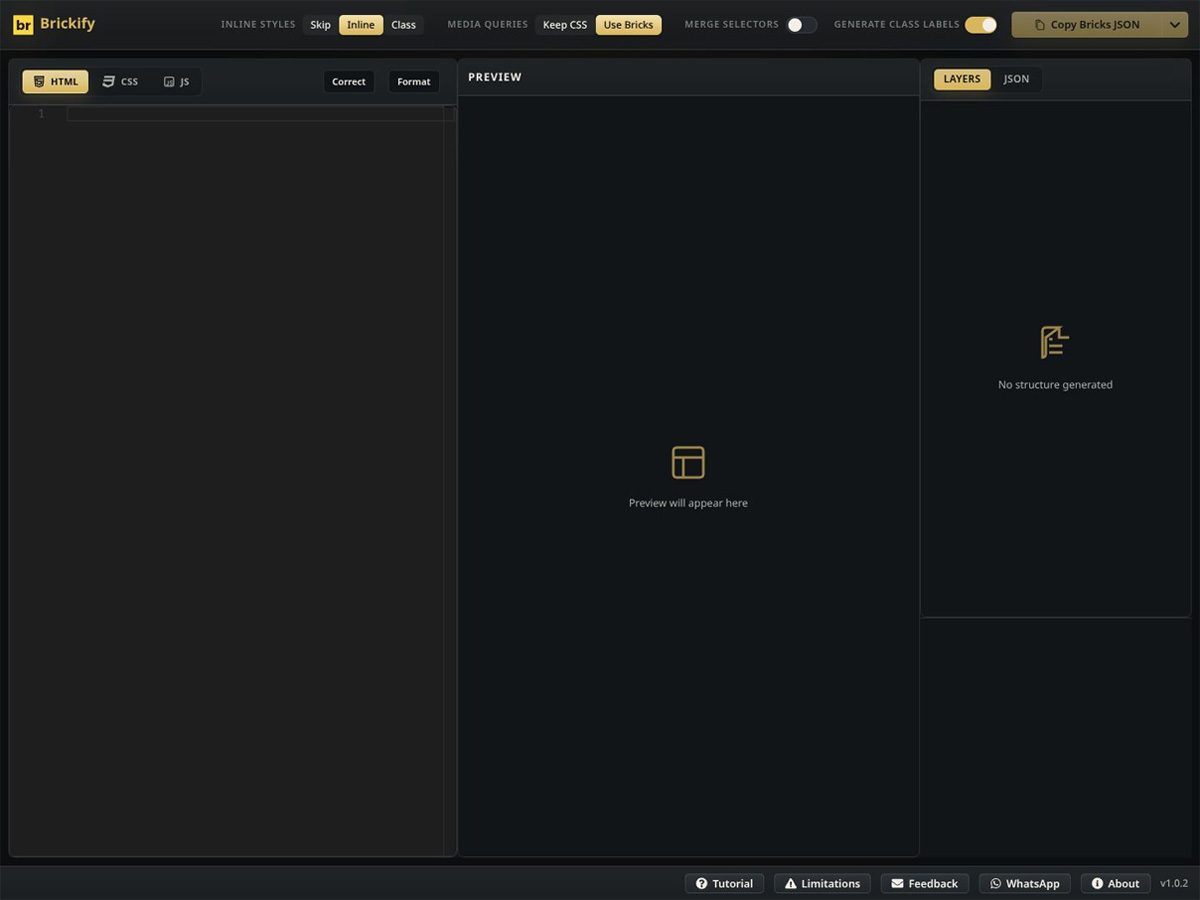Click the 'Preview will appear here' text
Image resolution: width=1200 pixels, height=900 pixels.
click(688, 503)
